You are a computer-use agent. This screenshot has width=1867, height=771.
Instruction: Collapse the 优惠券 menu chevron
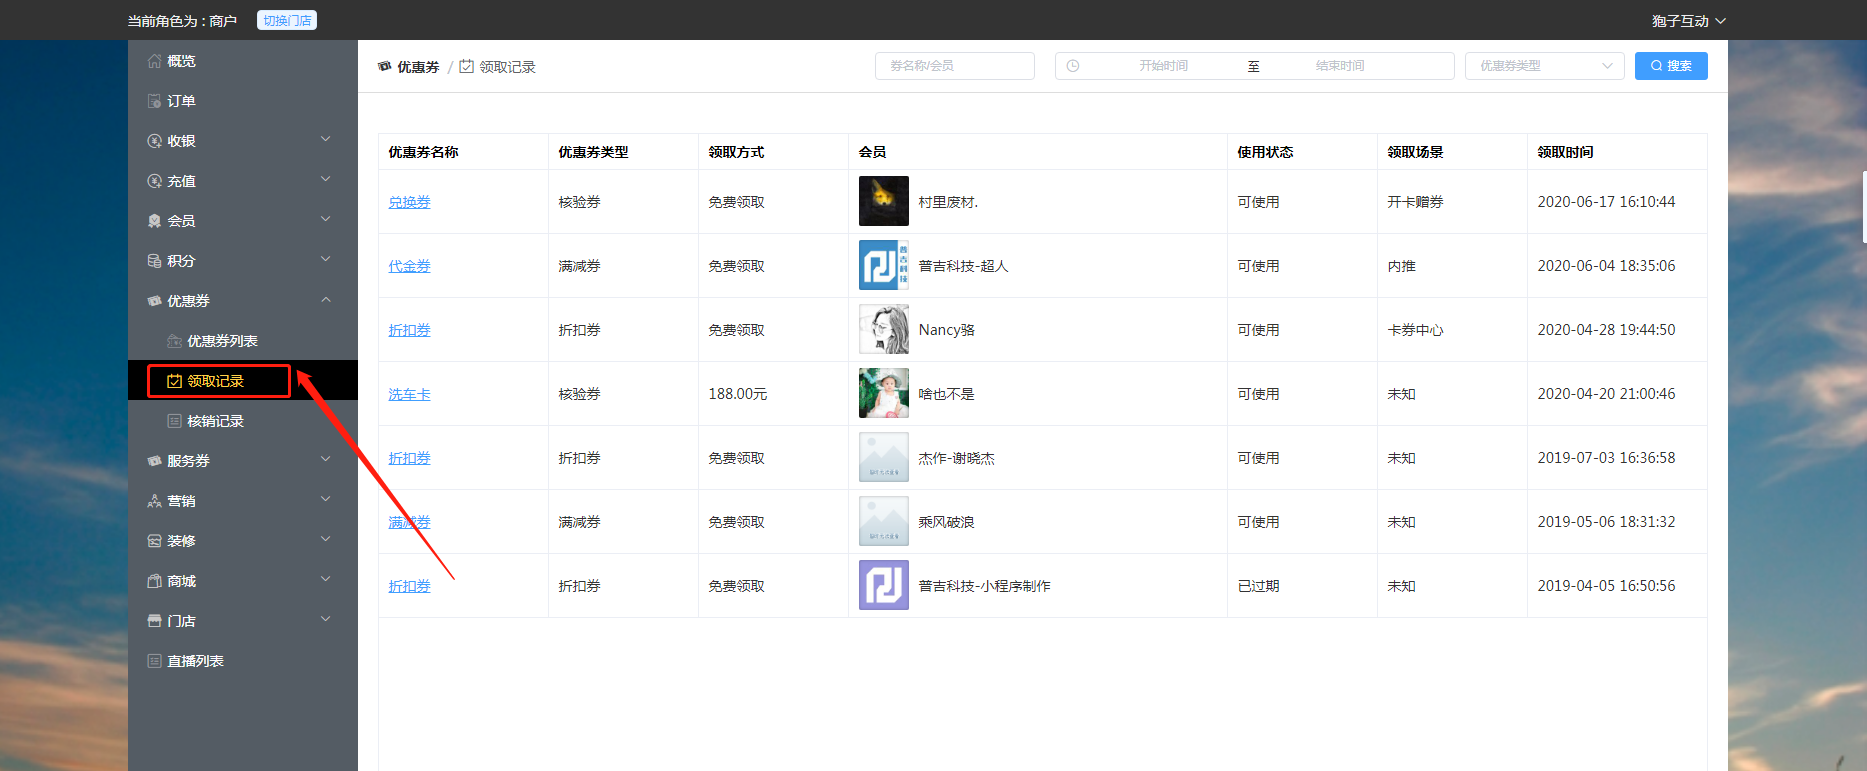click(325, 299)
